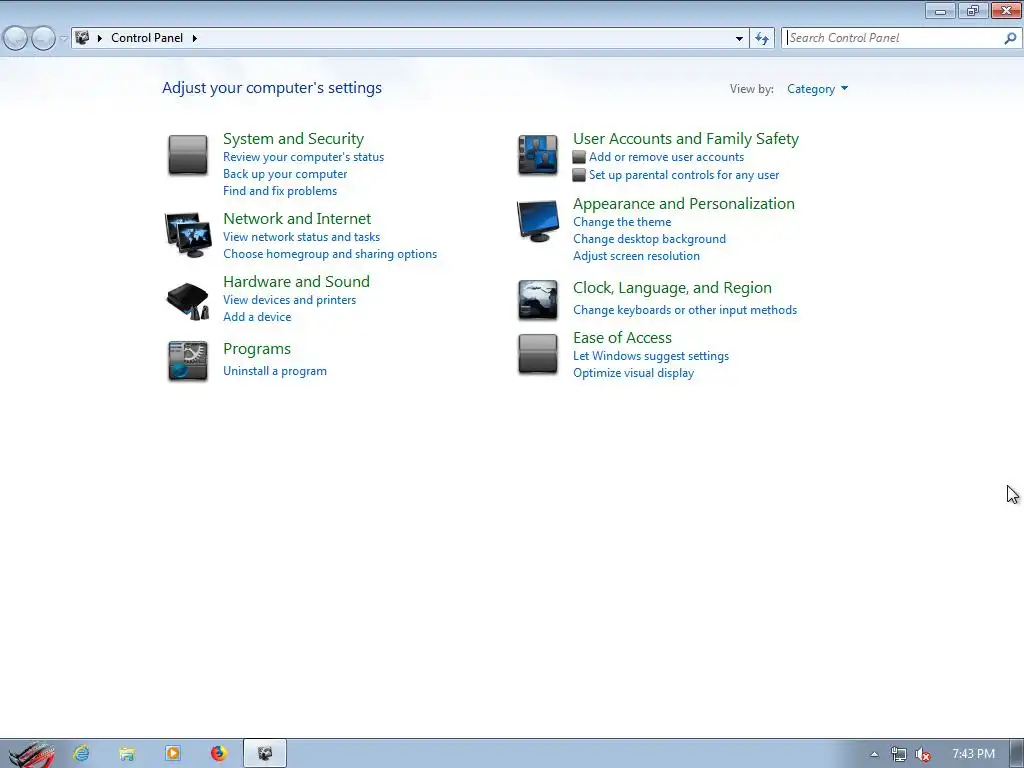Click Review your computer's status

pyautogui.click(x=303, y=157)
